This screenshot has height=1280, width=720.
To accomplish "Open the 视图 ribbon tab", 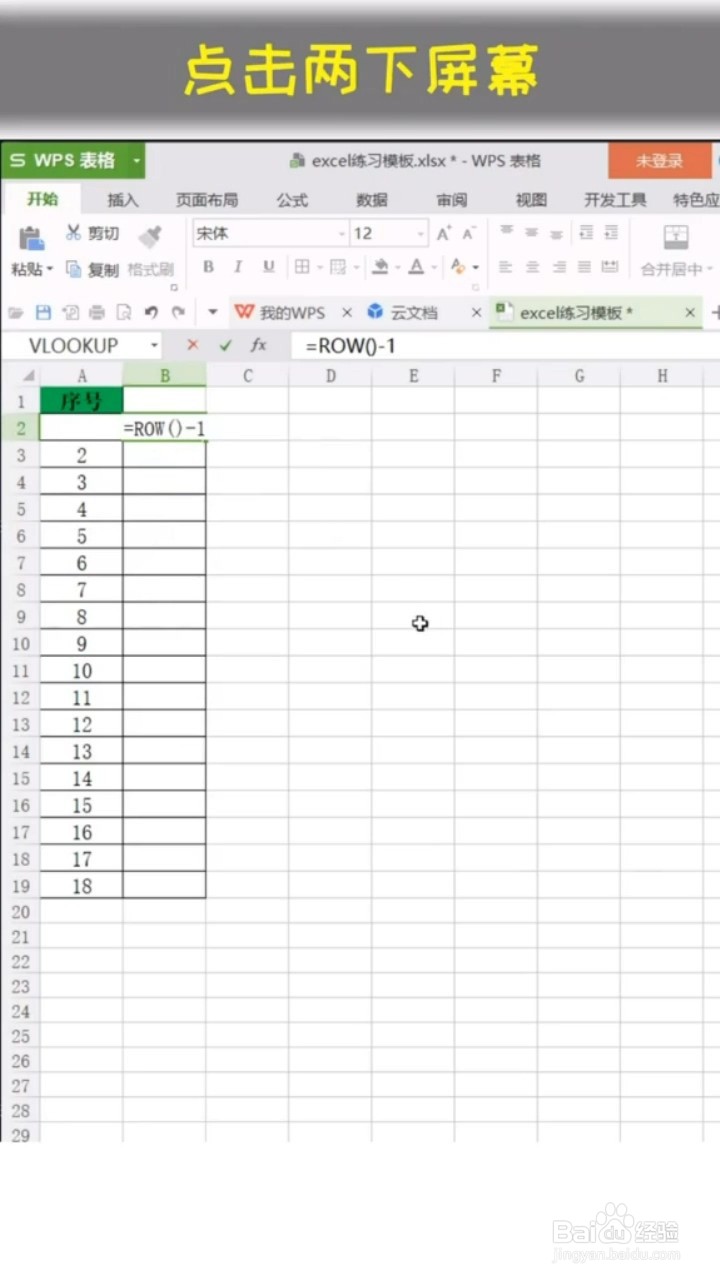I will point(531,199).
